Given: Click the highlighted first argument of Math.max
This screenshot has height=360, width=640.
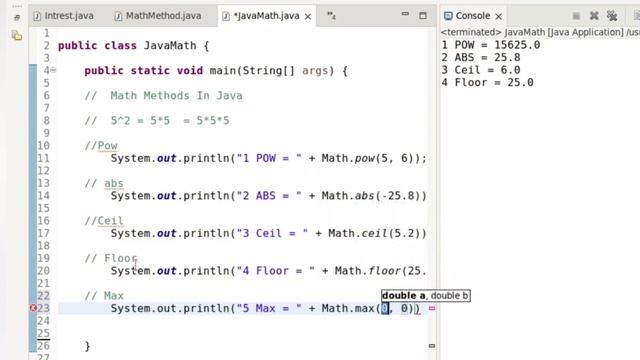Looking at the screenshot, I should click(385, 309).
